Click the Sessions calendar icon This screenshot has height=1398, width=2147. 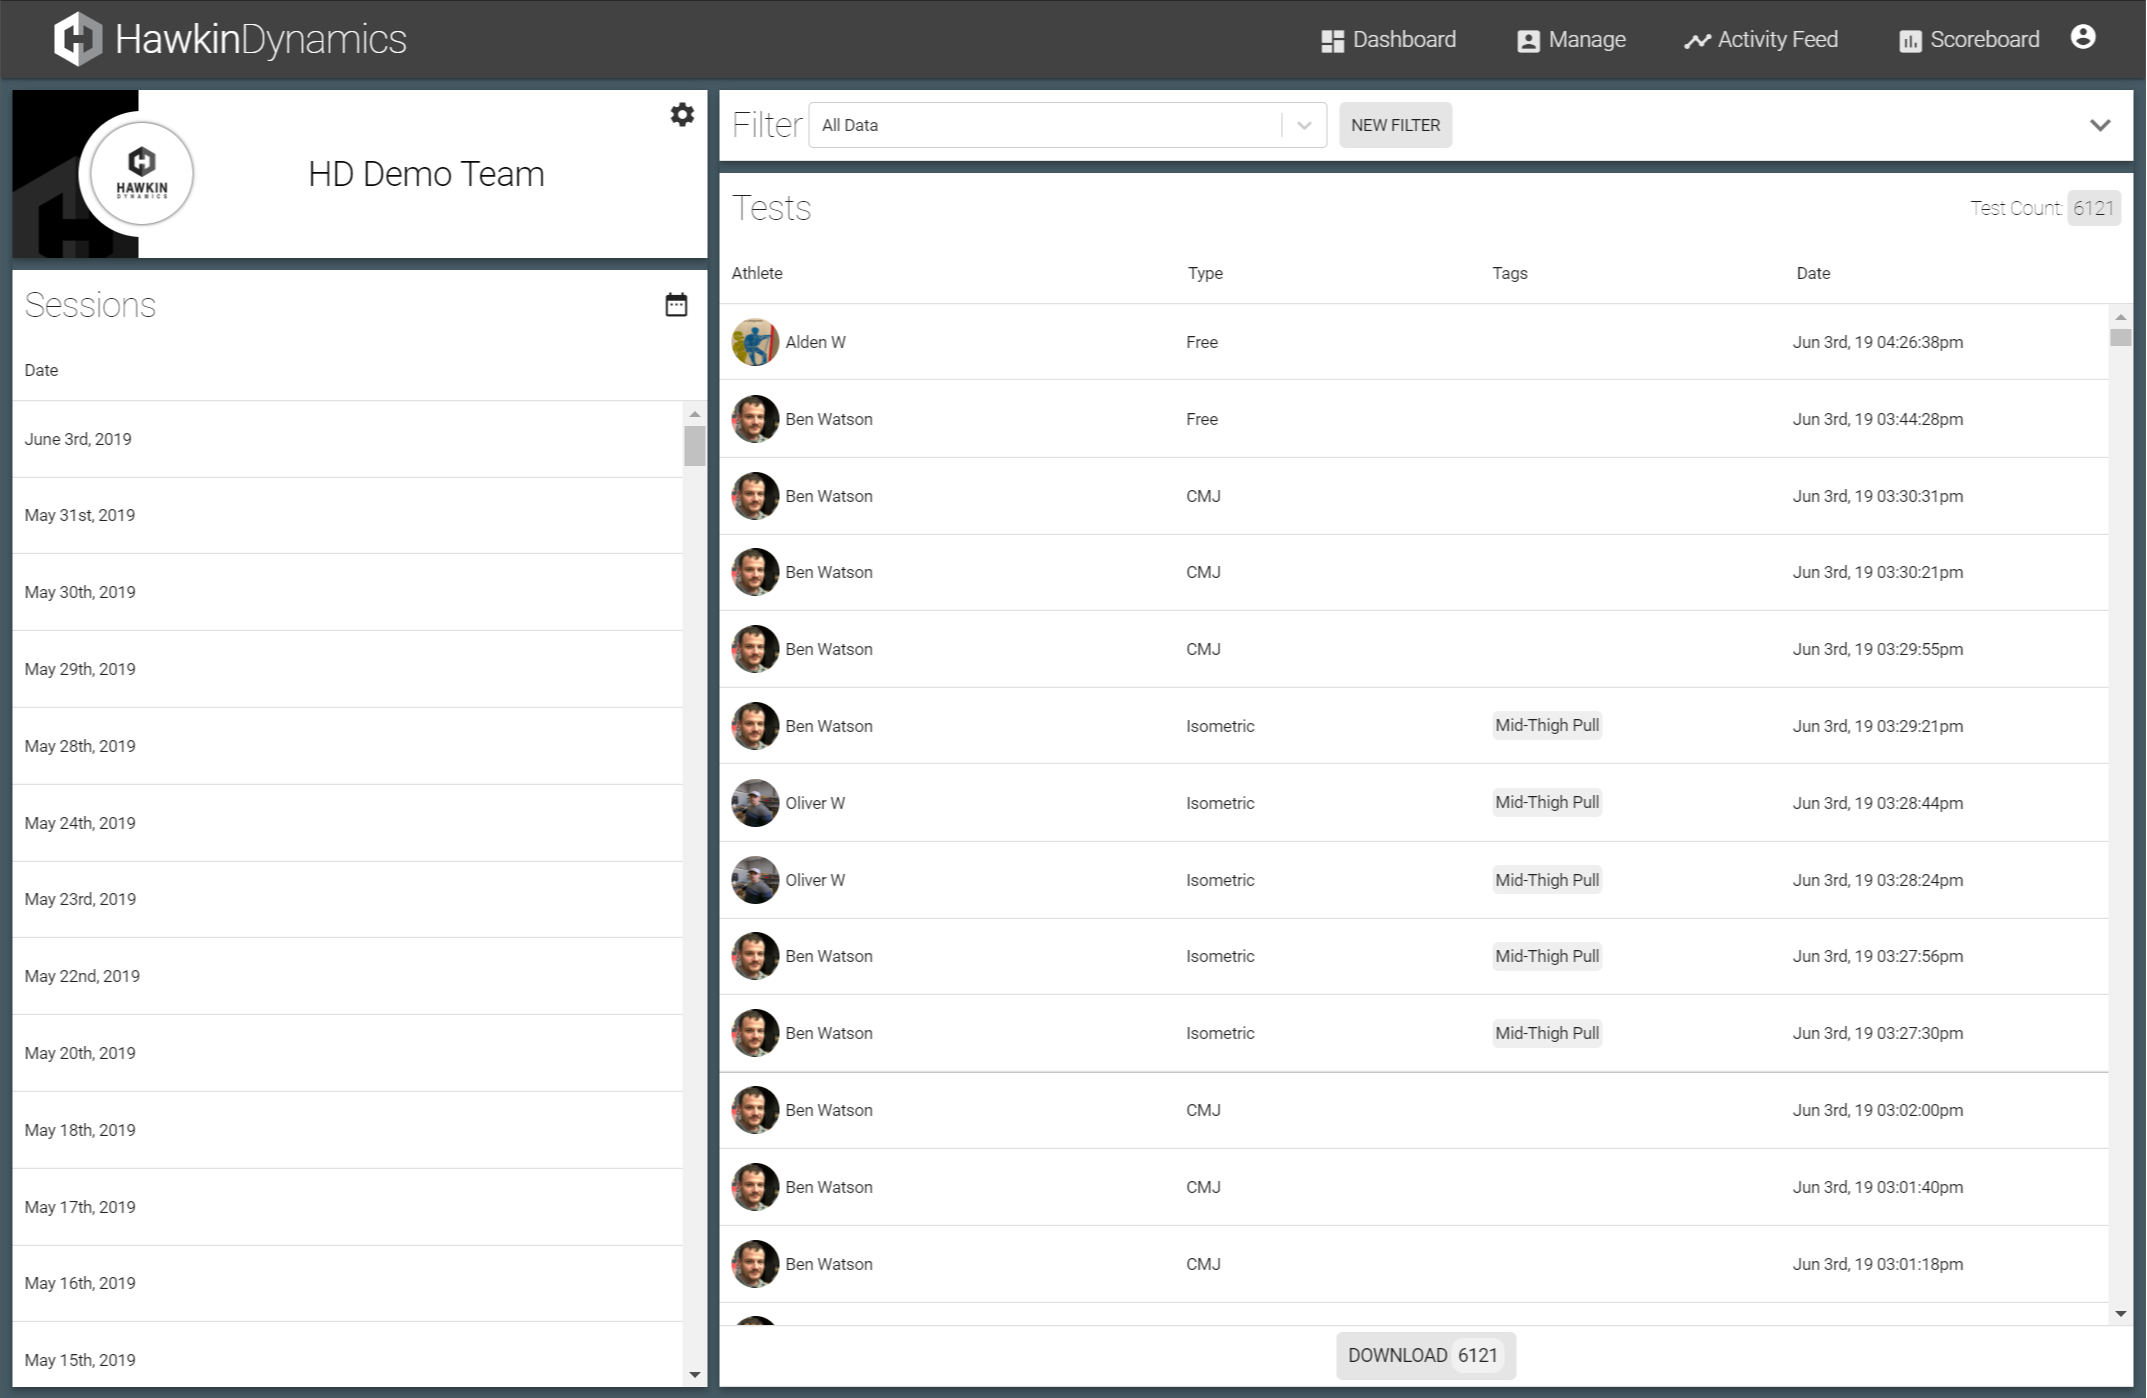click(x=676, y=305)
